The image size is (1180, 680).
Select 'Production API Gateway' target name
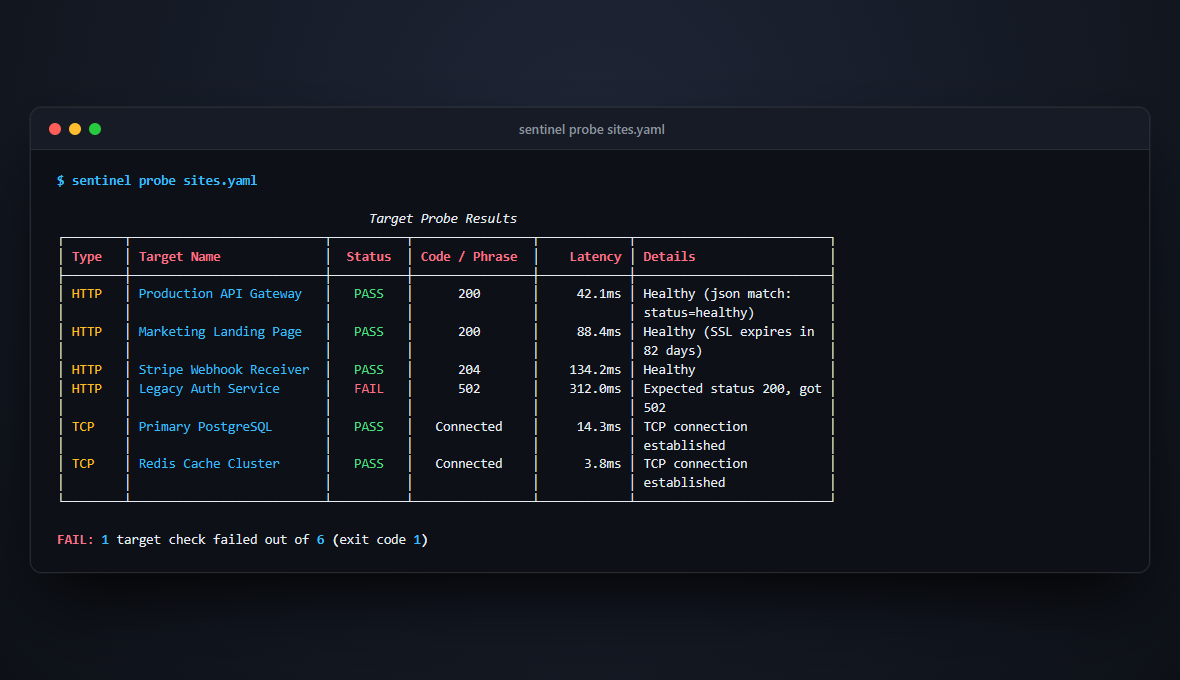(220, 293)
